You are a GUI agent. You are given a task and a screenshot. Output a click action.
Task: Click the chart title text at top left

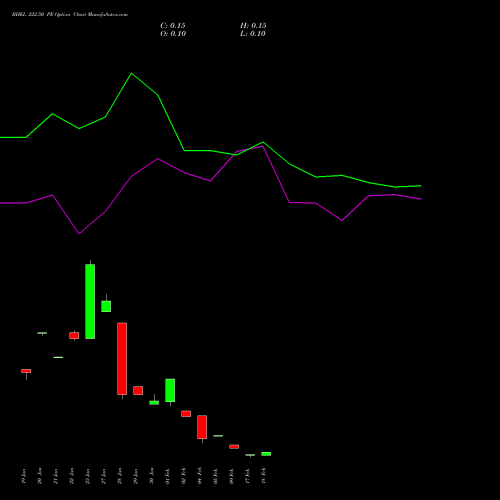70,15
